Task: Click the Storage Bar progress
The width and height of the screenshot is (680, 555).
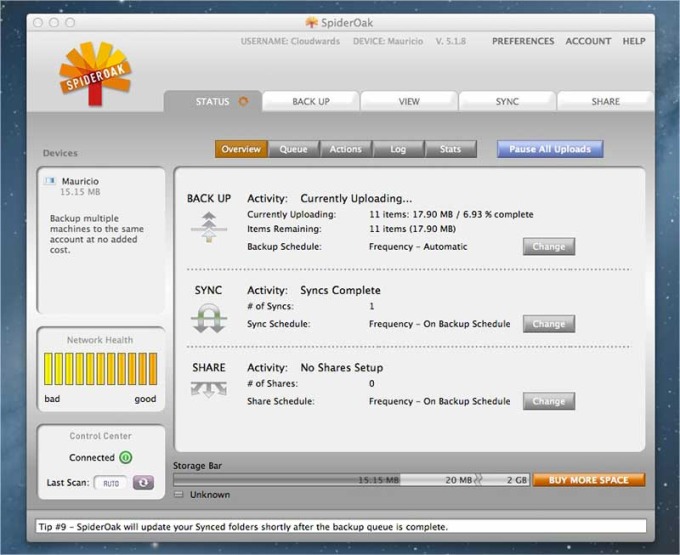Action: click(351, 480)
